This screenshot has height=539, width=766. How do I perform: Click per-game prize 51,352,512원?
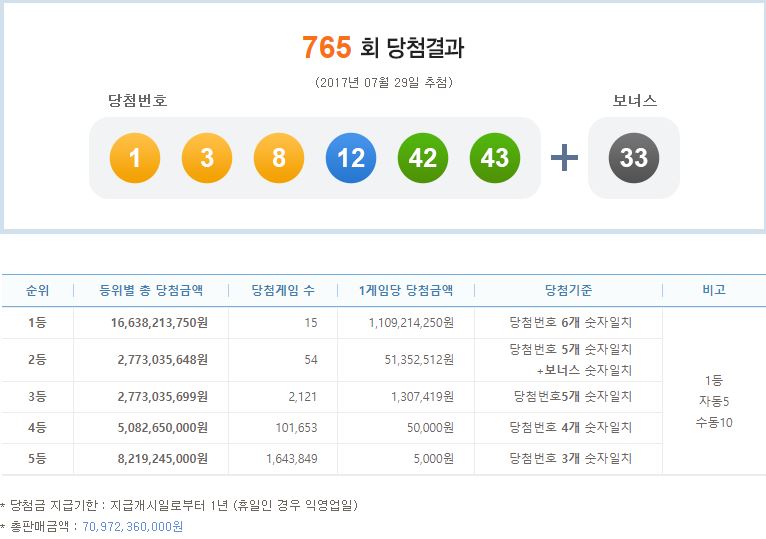click(419, 360)
